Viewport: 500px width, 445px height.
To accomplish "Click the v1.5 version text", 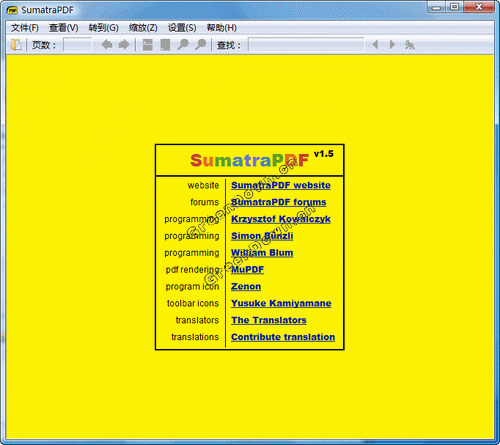I will pyautogui.click(x=324, y=154).
